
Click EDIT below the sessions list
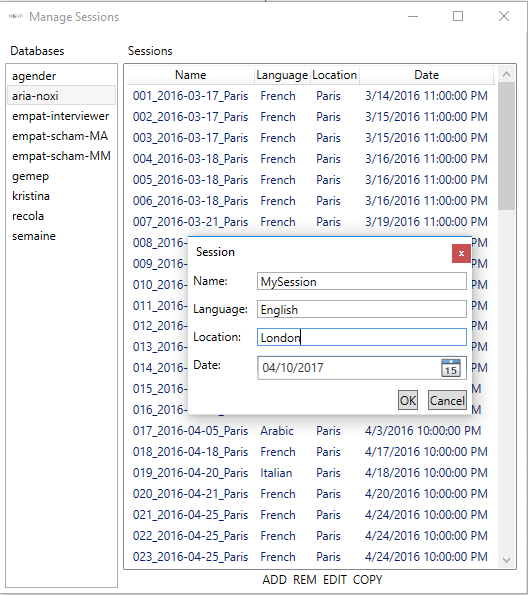(335, 579)
